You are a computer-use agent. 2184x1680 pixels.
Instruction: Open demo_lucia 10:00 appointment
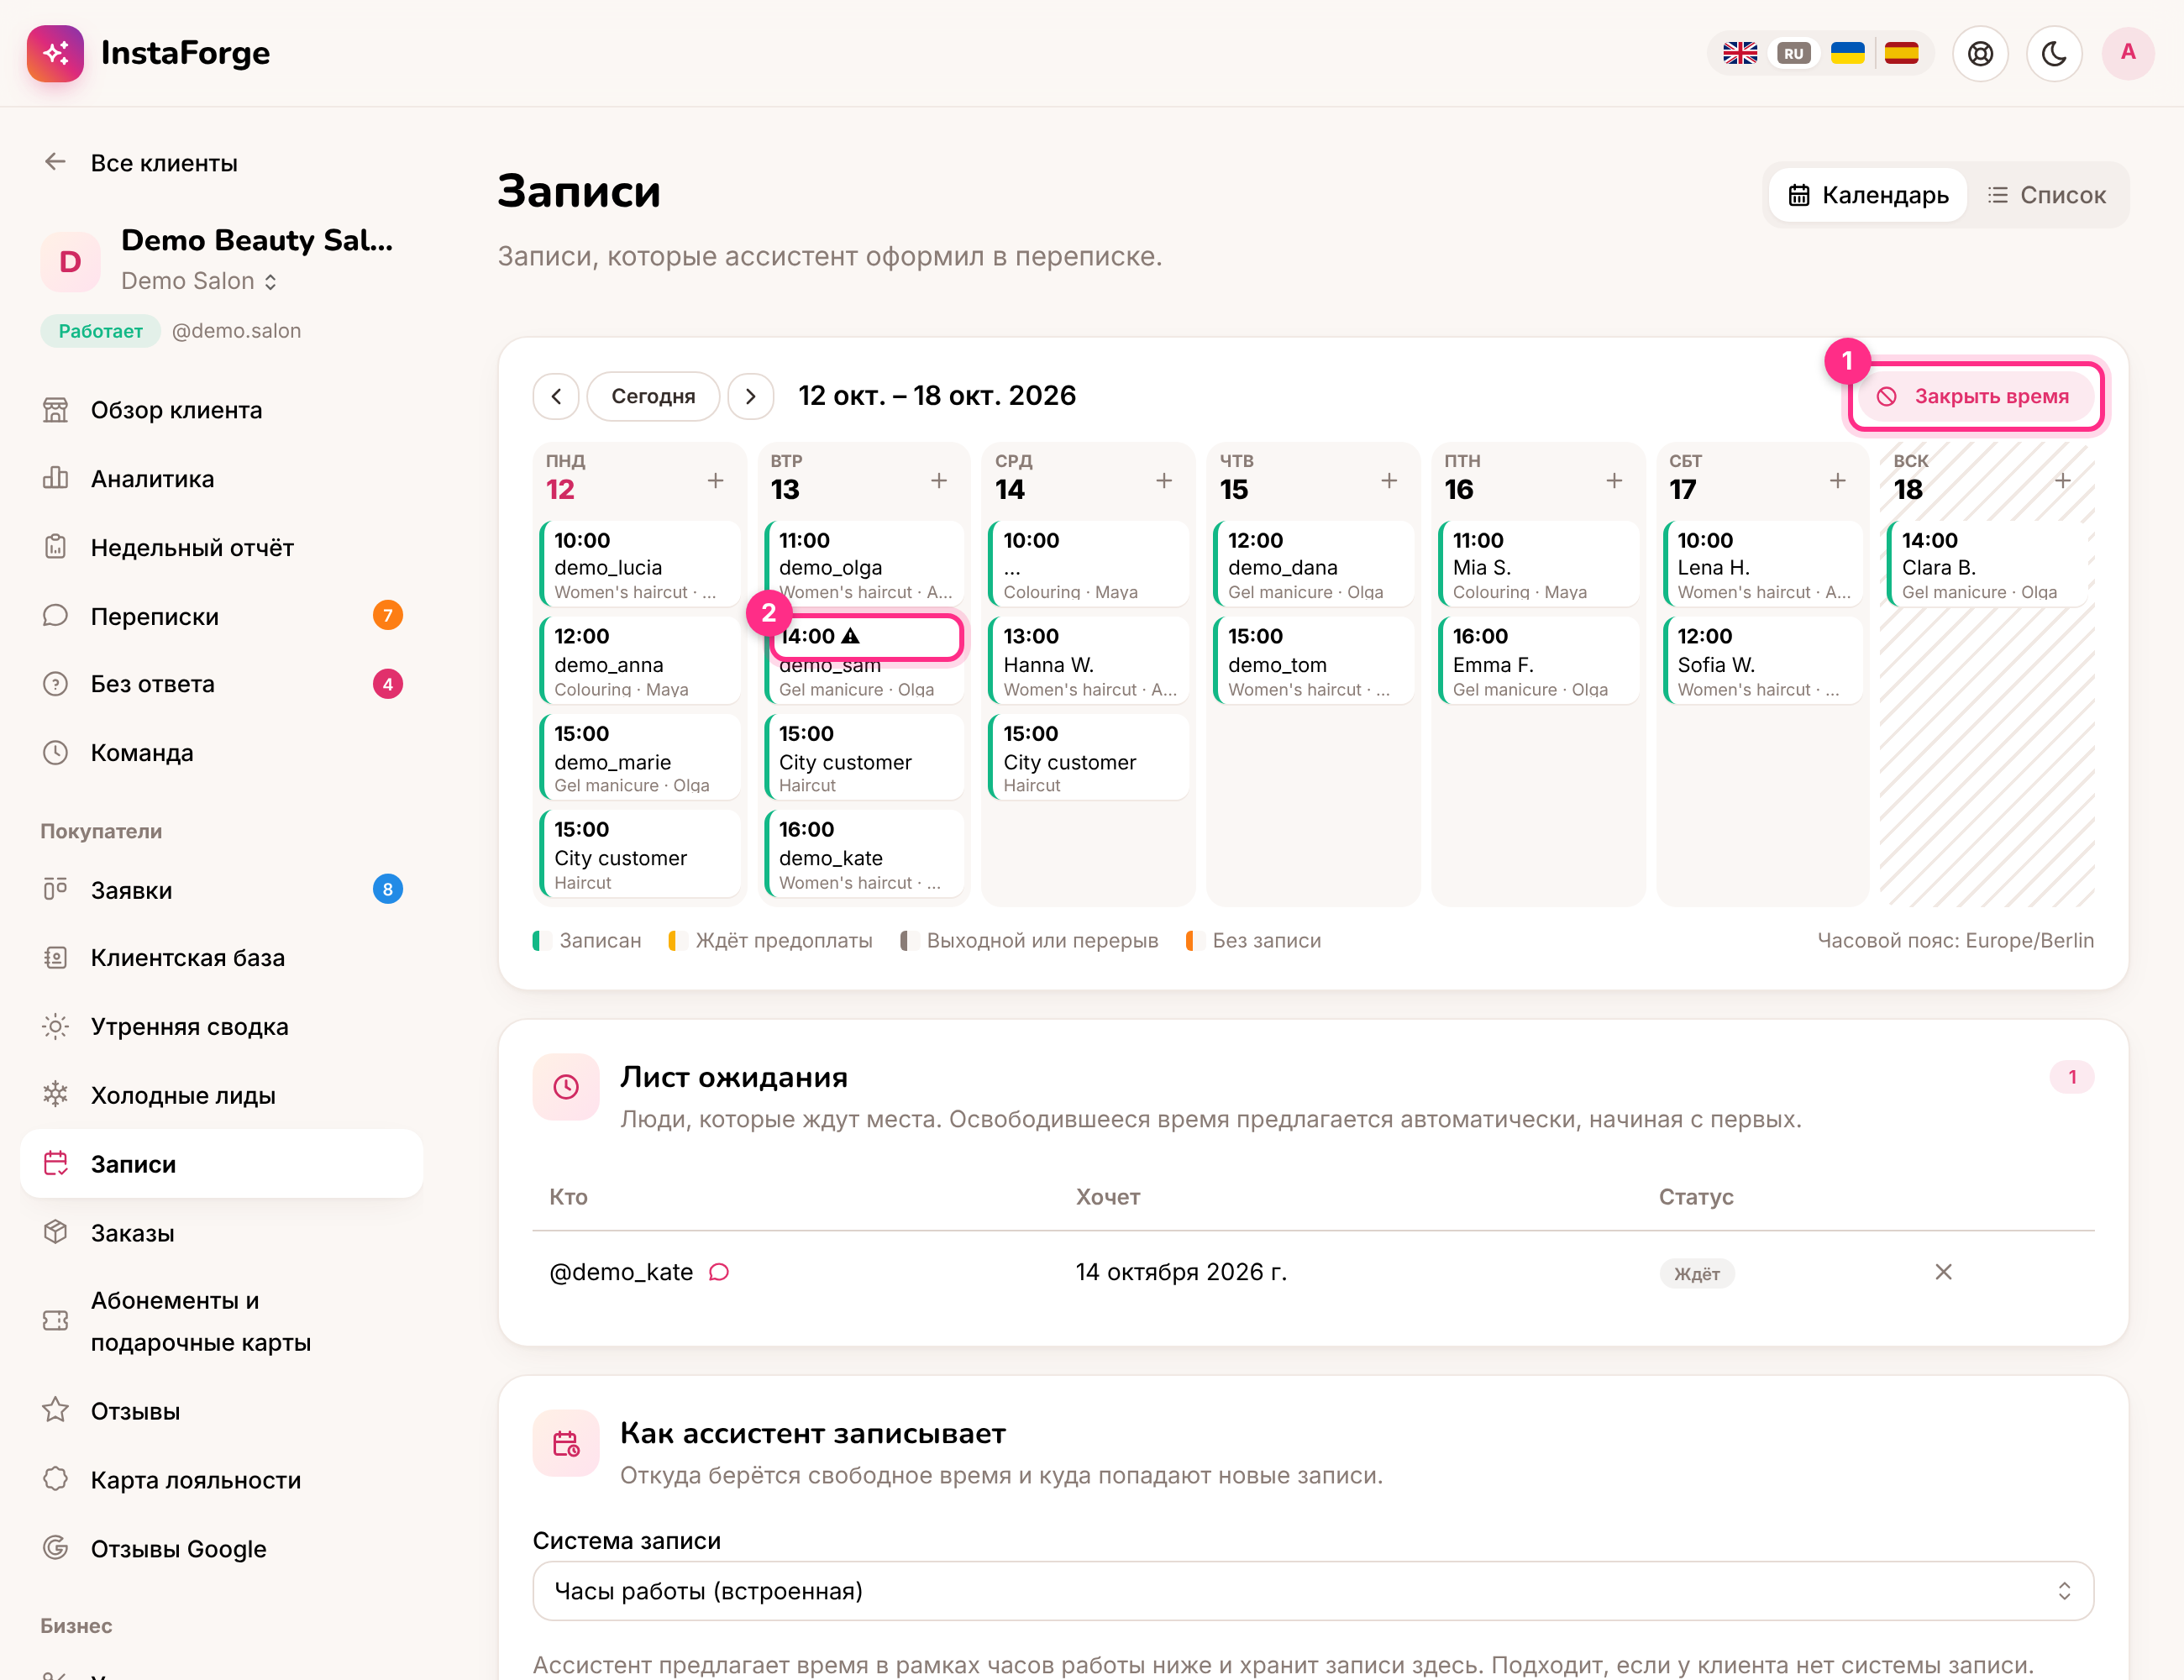[x=640, y=565]
